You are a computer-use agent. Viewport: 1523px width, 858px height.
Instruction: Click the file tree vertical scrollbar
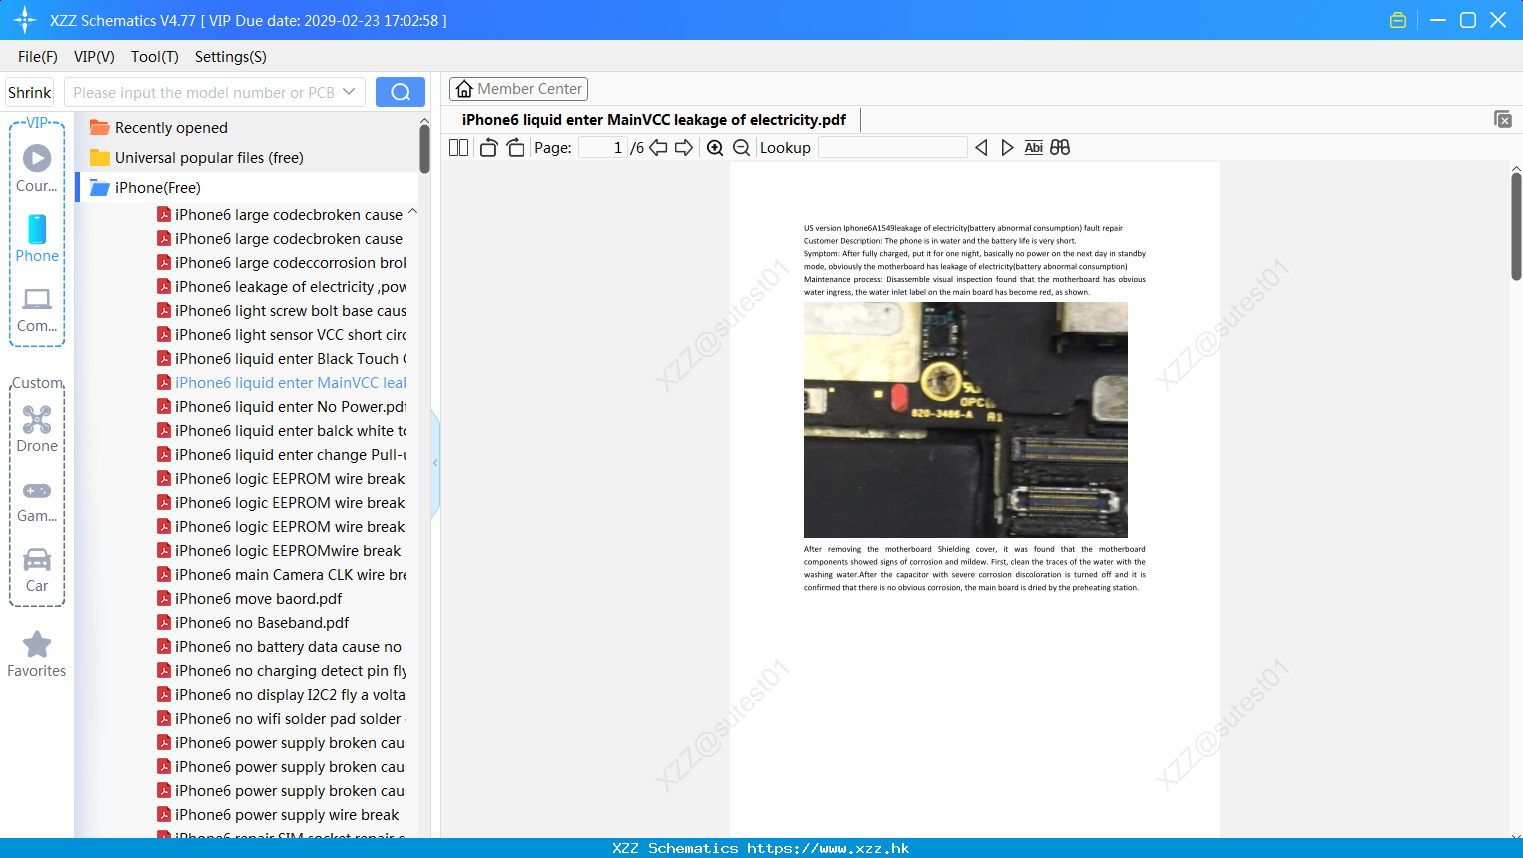point(424,150)
